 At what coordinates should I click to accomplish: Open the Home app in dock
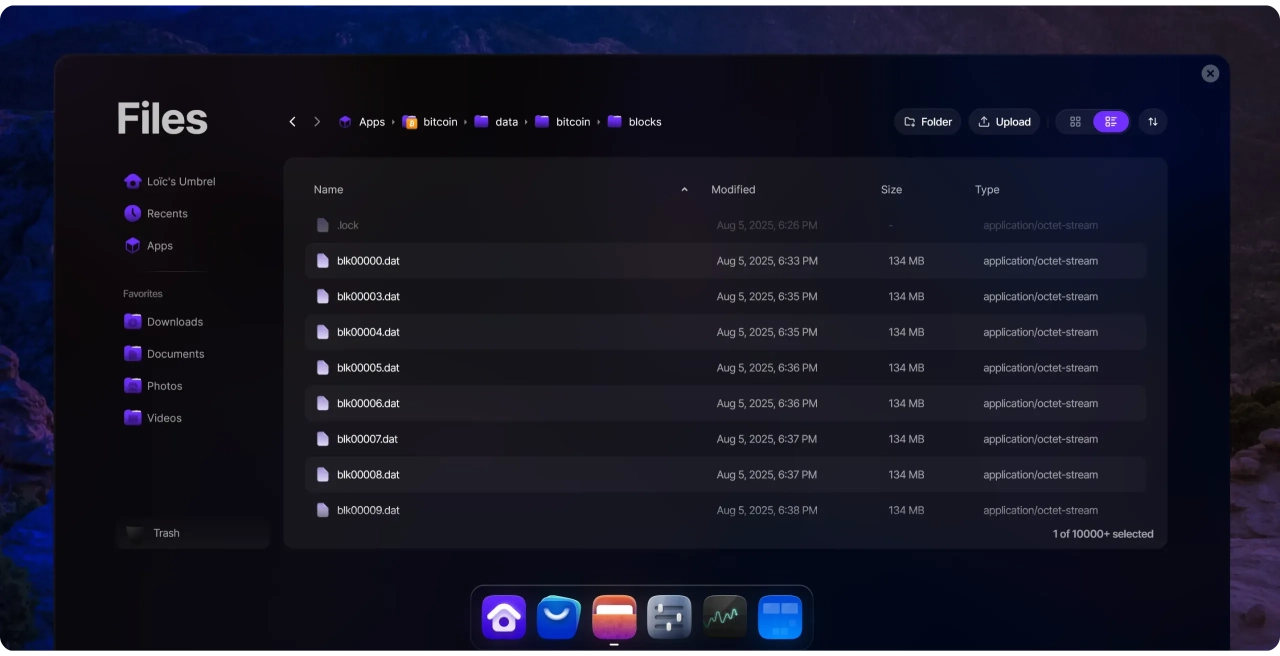504,617
